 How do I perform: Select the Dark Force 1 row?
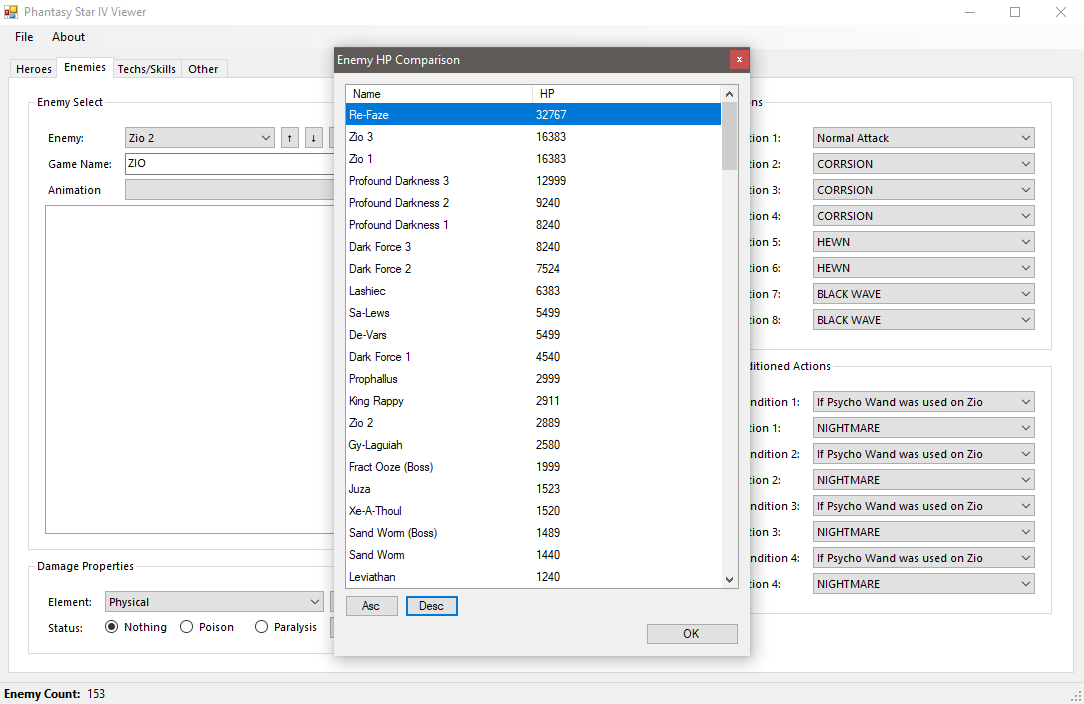pyautogui.click(x=533, y=357)
